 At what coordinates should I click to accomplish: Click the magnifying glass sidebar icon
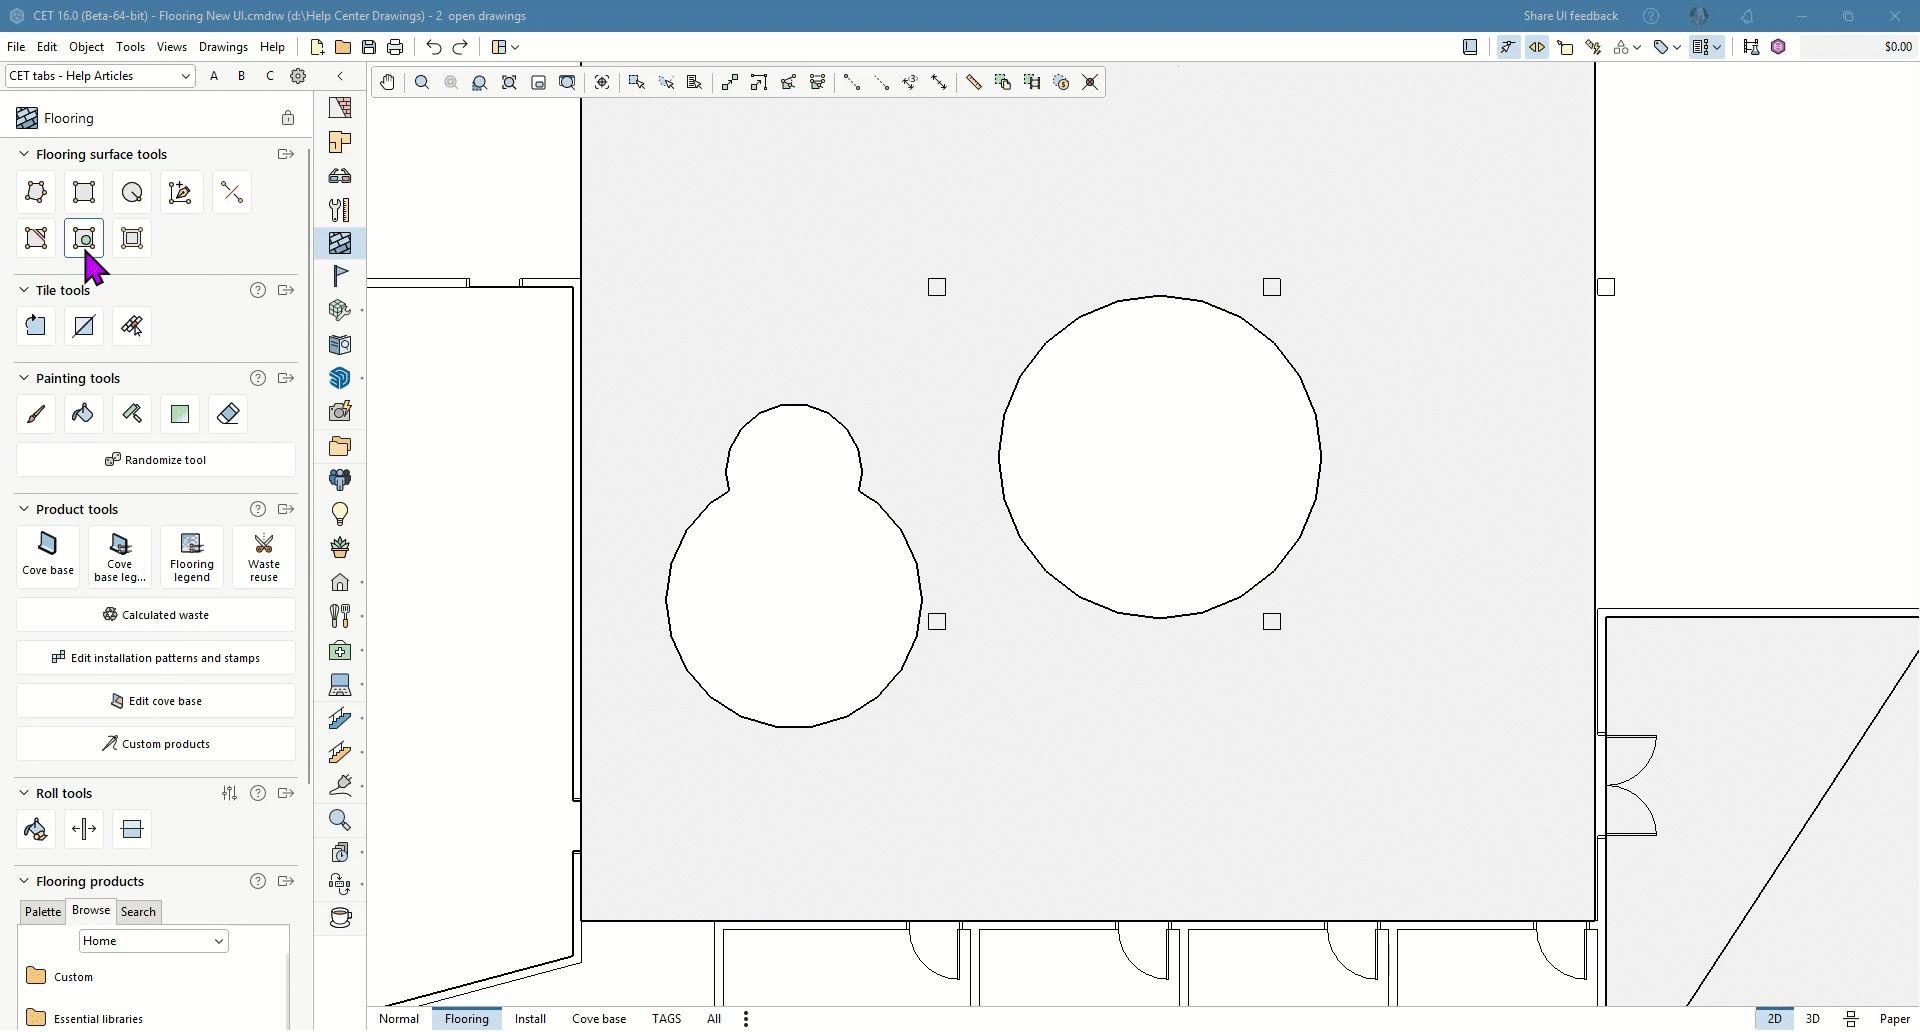click(340, 821)
